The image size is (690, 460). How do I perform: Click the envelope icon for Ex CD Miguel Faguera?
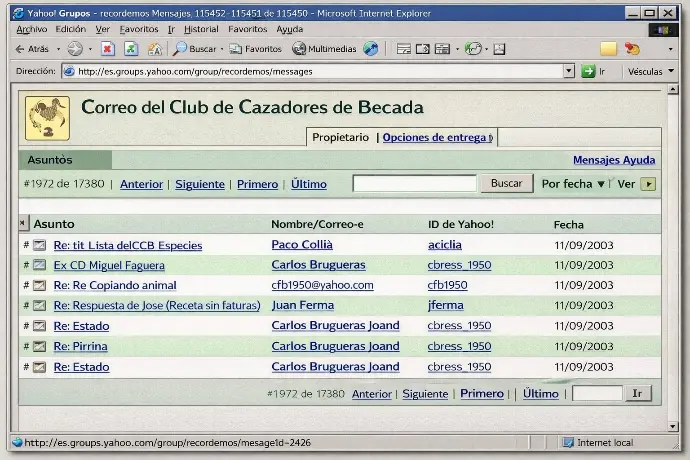pos(40,265)
